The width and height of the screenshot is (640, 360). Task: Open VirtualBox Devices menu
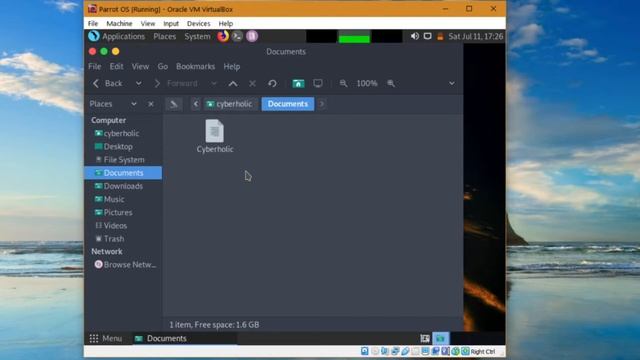tap(199, 24)
